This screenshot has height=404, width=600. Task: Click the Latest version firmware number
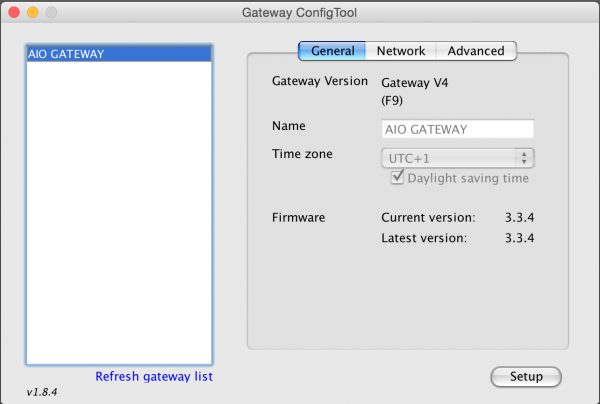click(518, 238)
